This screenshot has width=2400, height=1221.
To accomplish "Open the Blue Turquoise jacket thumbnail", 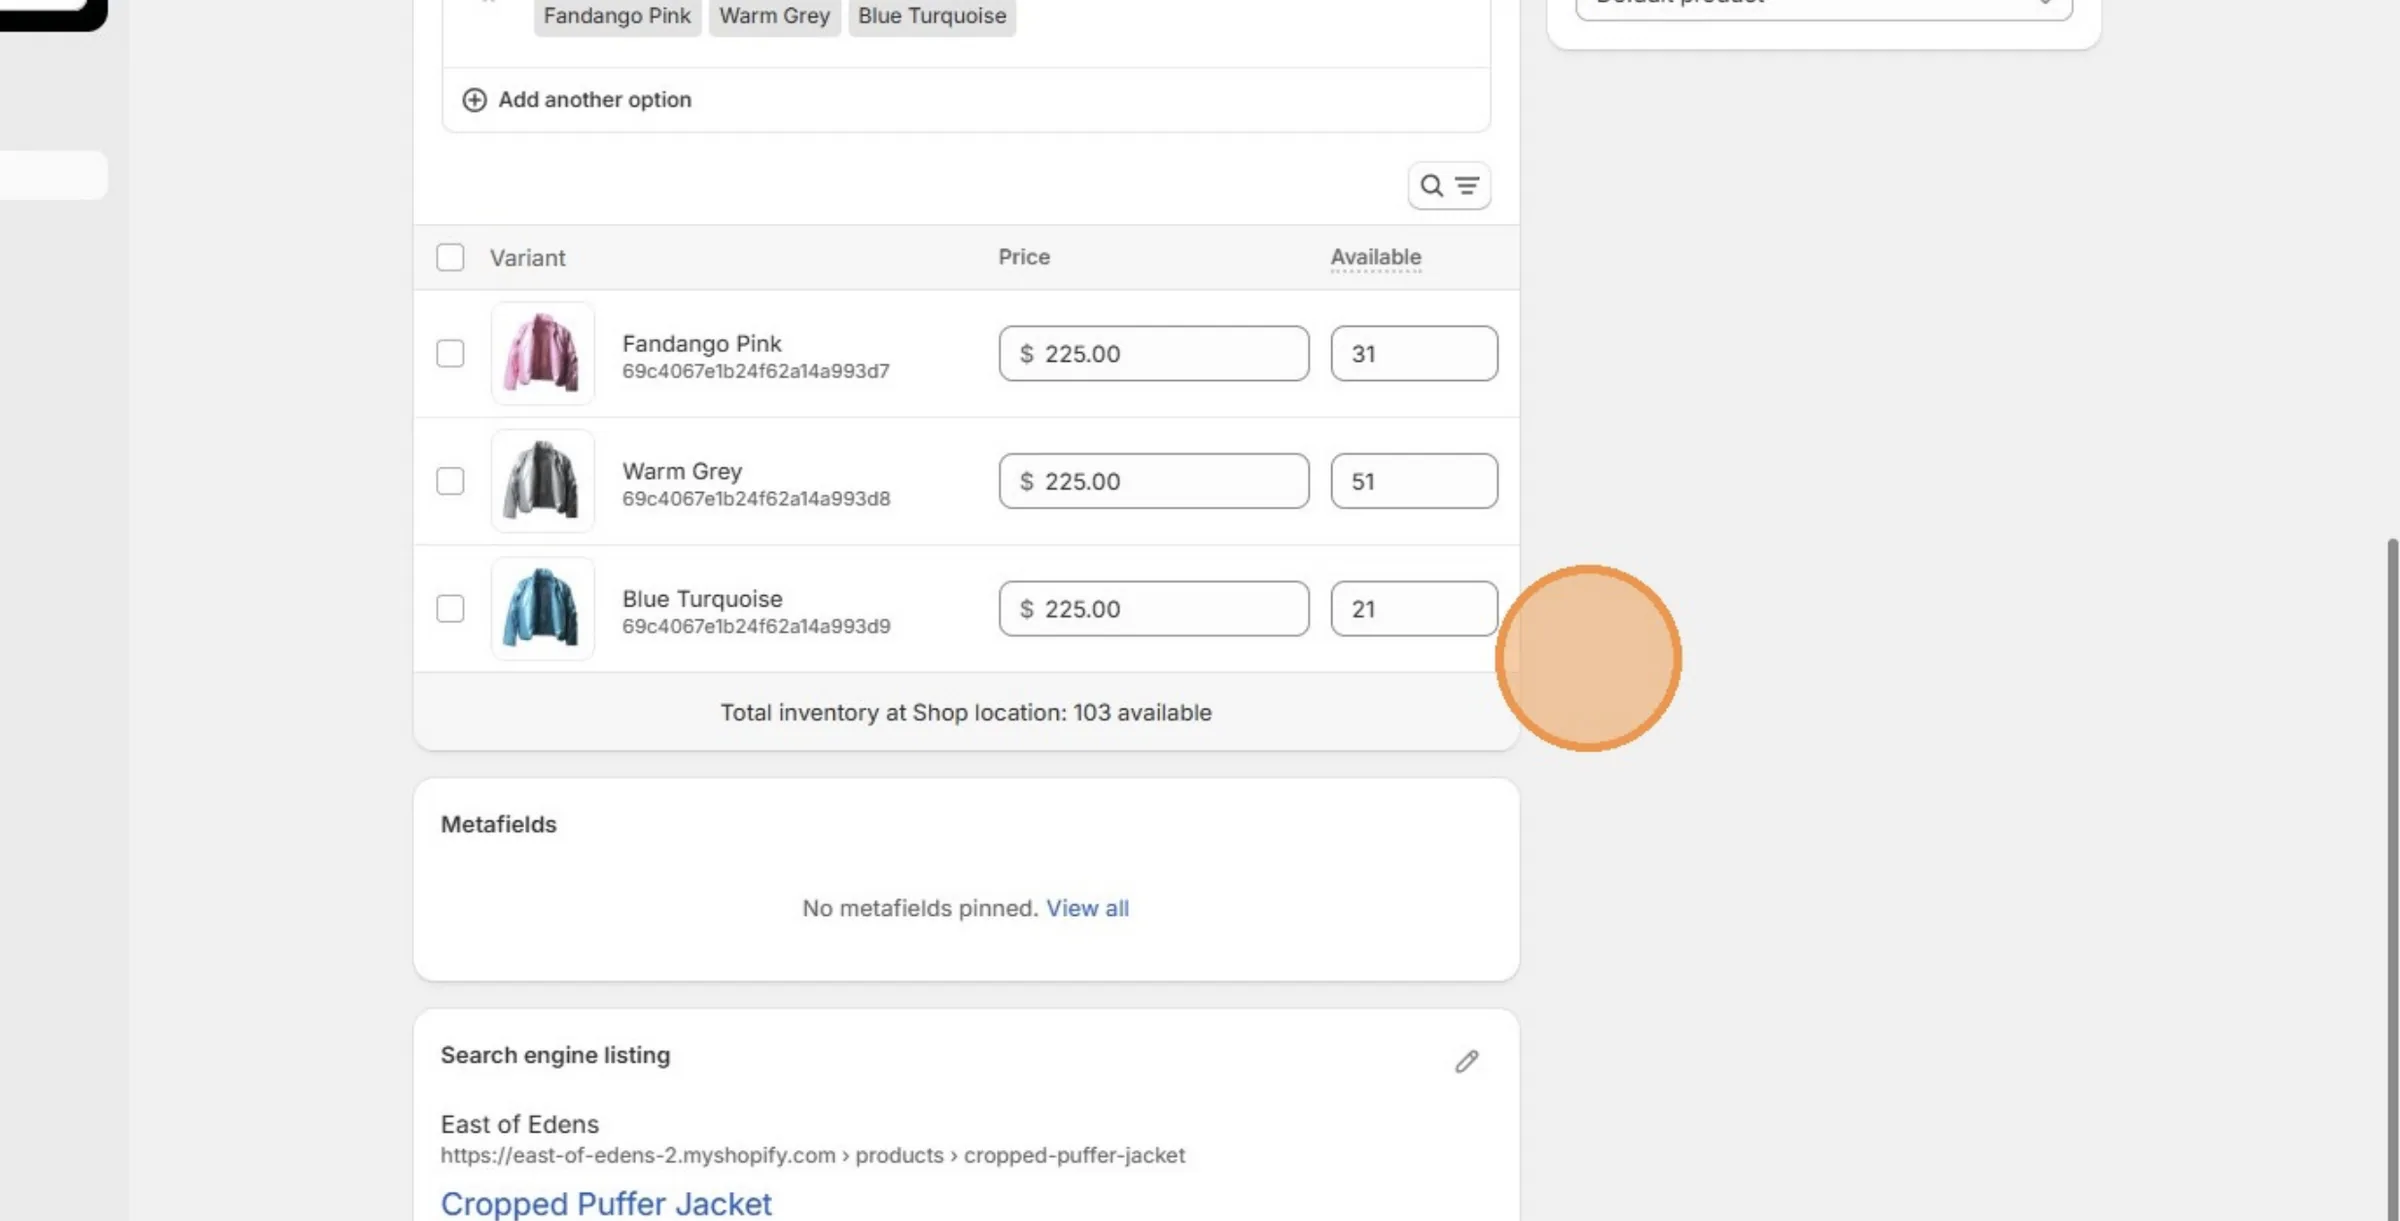I will click(x=542, y=608).
